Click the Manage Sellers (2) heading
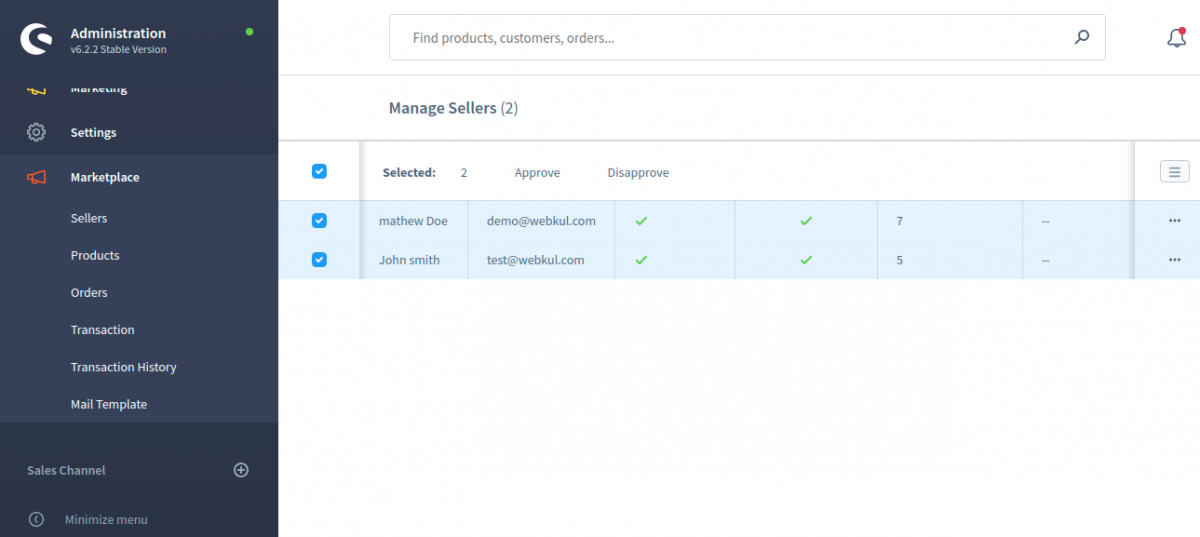Screen dimensions: 1200x537 tap(453, 108)
